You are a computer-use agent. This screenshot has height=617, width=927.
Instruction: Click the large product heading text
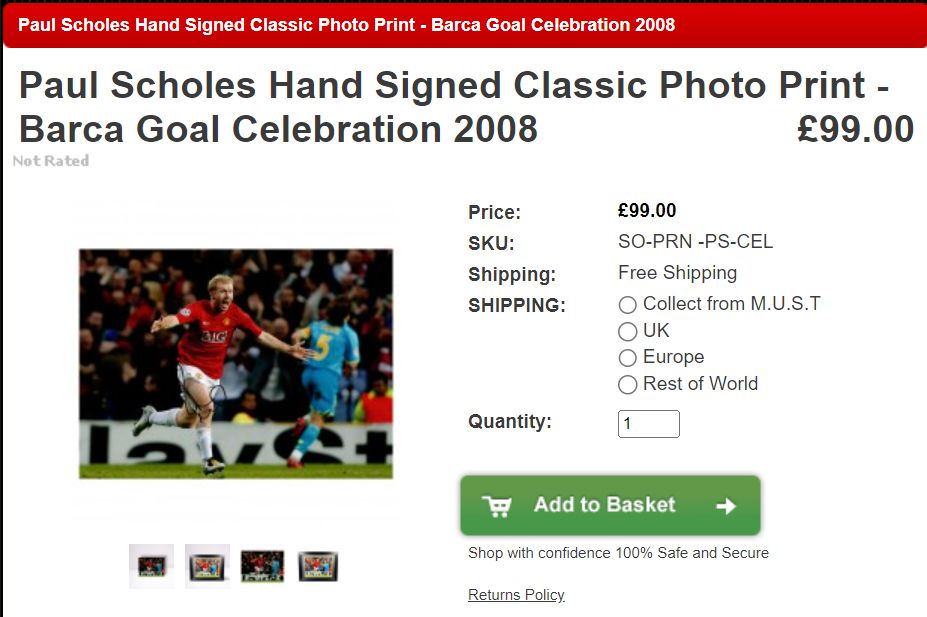tap(454, 107)
